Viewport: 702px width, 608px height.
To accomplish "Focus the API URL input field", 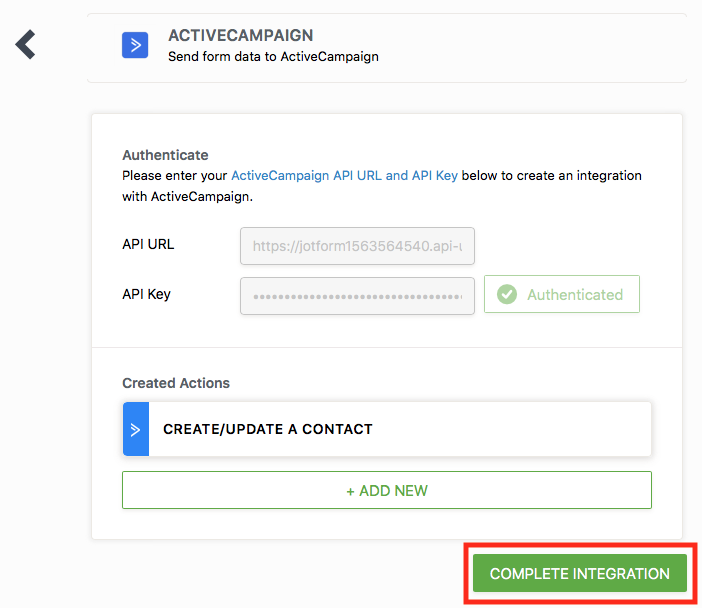I will point(357,246).
